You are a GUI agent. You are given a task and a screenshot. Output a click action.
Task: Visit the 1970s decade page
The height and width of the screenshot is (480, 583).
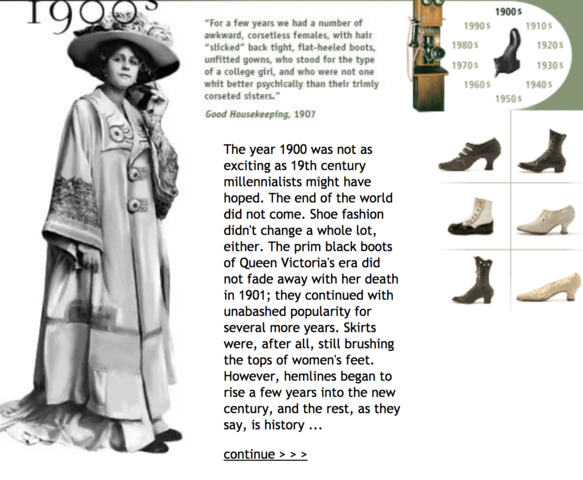465,65
